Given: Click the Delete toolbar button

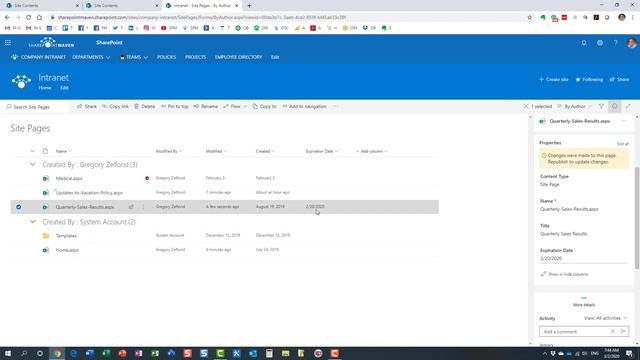Looking at the screenshot, I should click(144, 107).
